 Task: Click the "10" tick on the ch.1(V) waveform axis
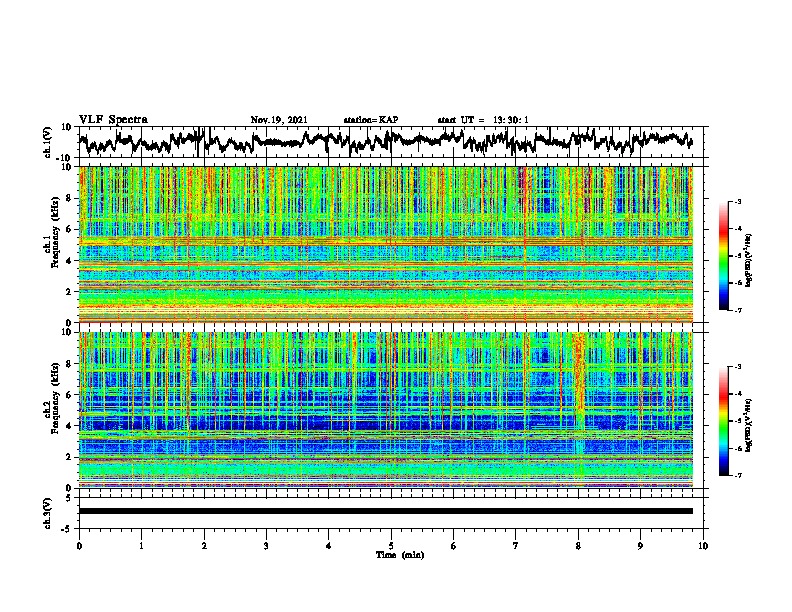pyautogui.click(x=67, y=127)
